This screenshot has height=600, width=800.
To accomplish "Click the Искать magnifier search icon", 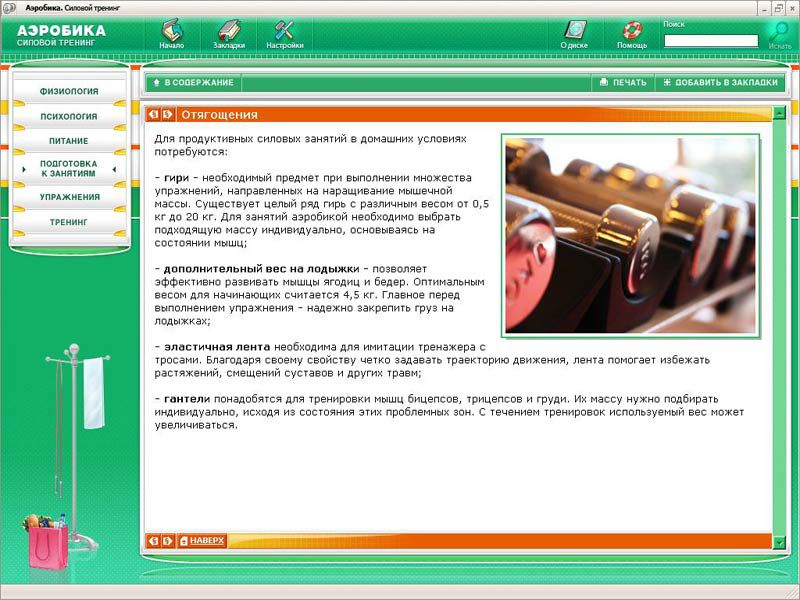I will 780,32.
